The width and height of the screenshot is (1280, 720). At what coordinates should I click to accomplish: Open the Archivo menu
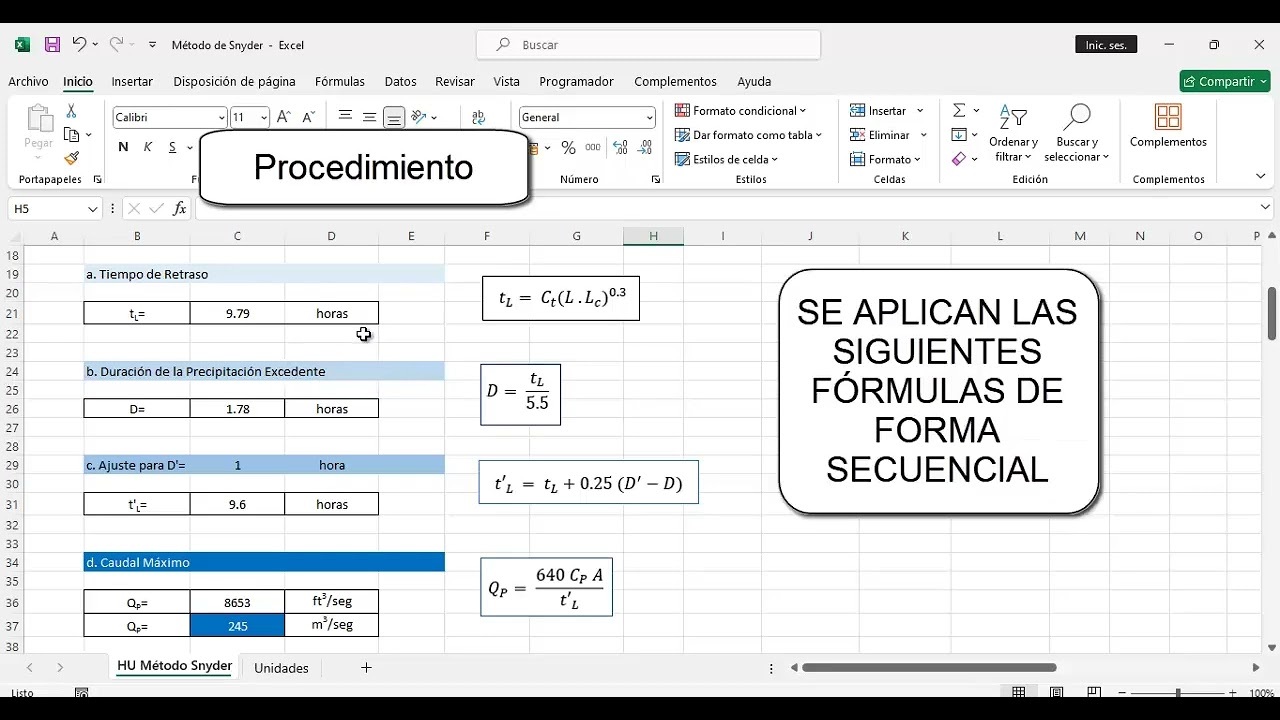(x=28, y=81)
